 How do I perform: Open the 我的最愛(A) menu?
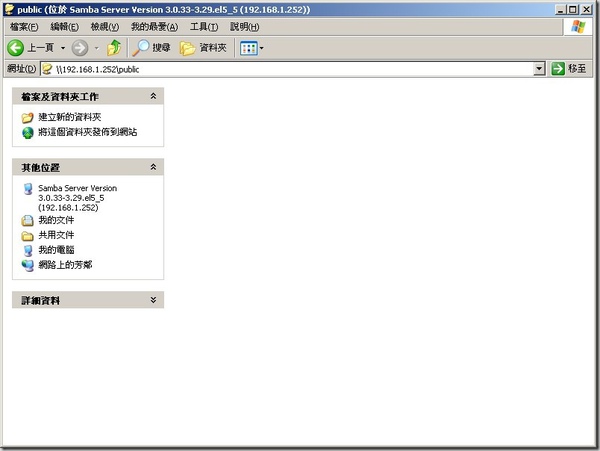click(x=154, y=27)
